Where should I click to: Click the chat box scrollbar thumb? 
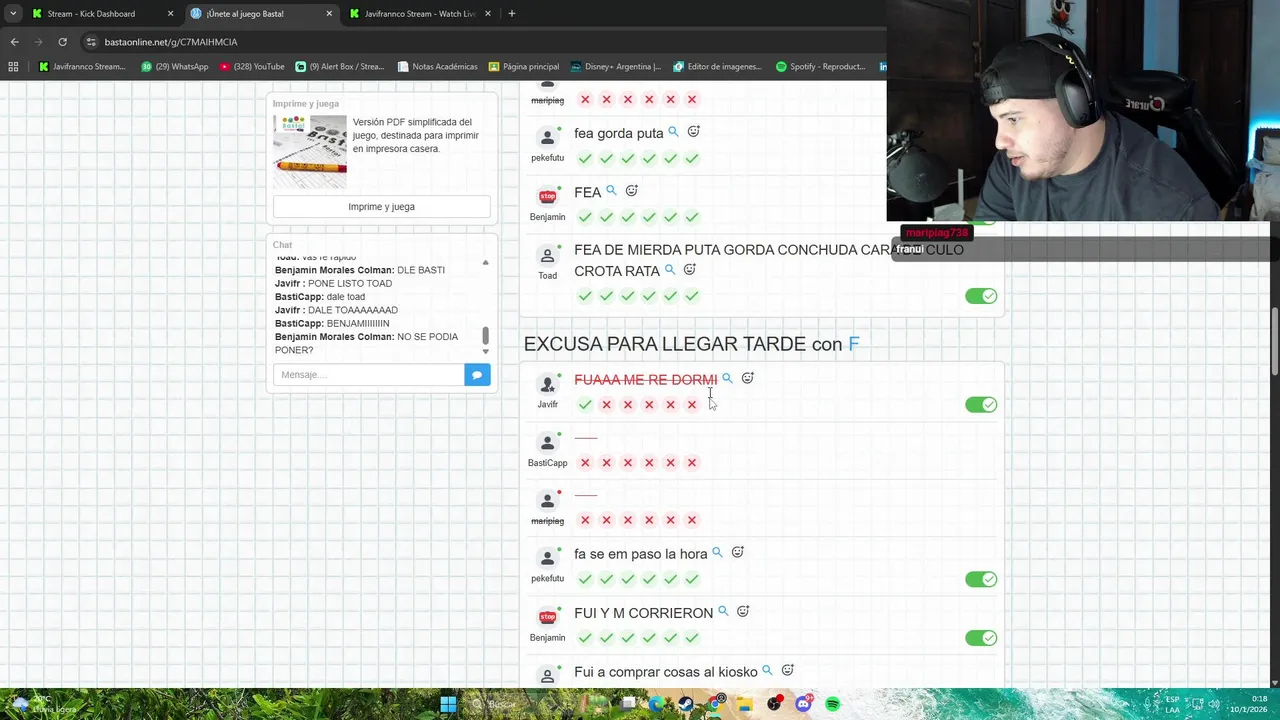(485, 336)
